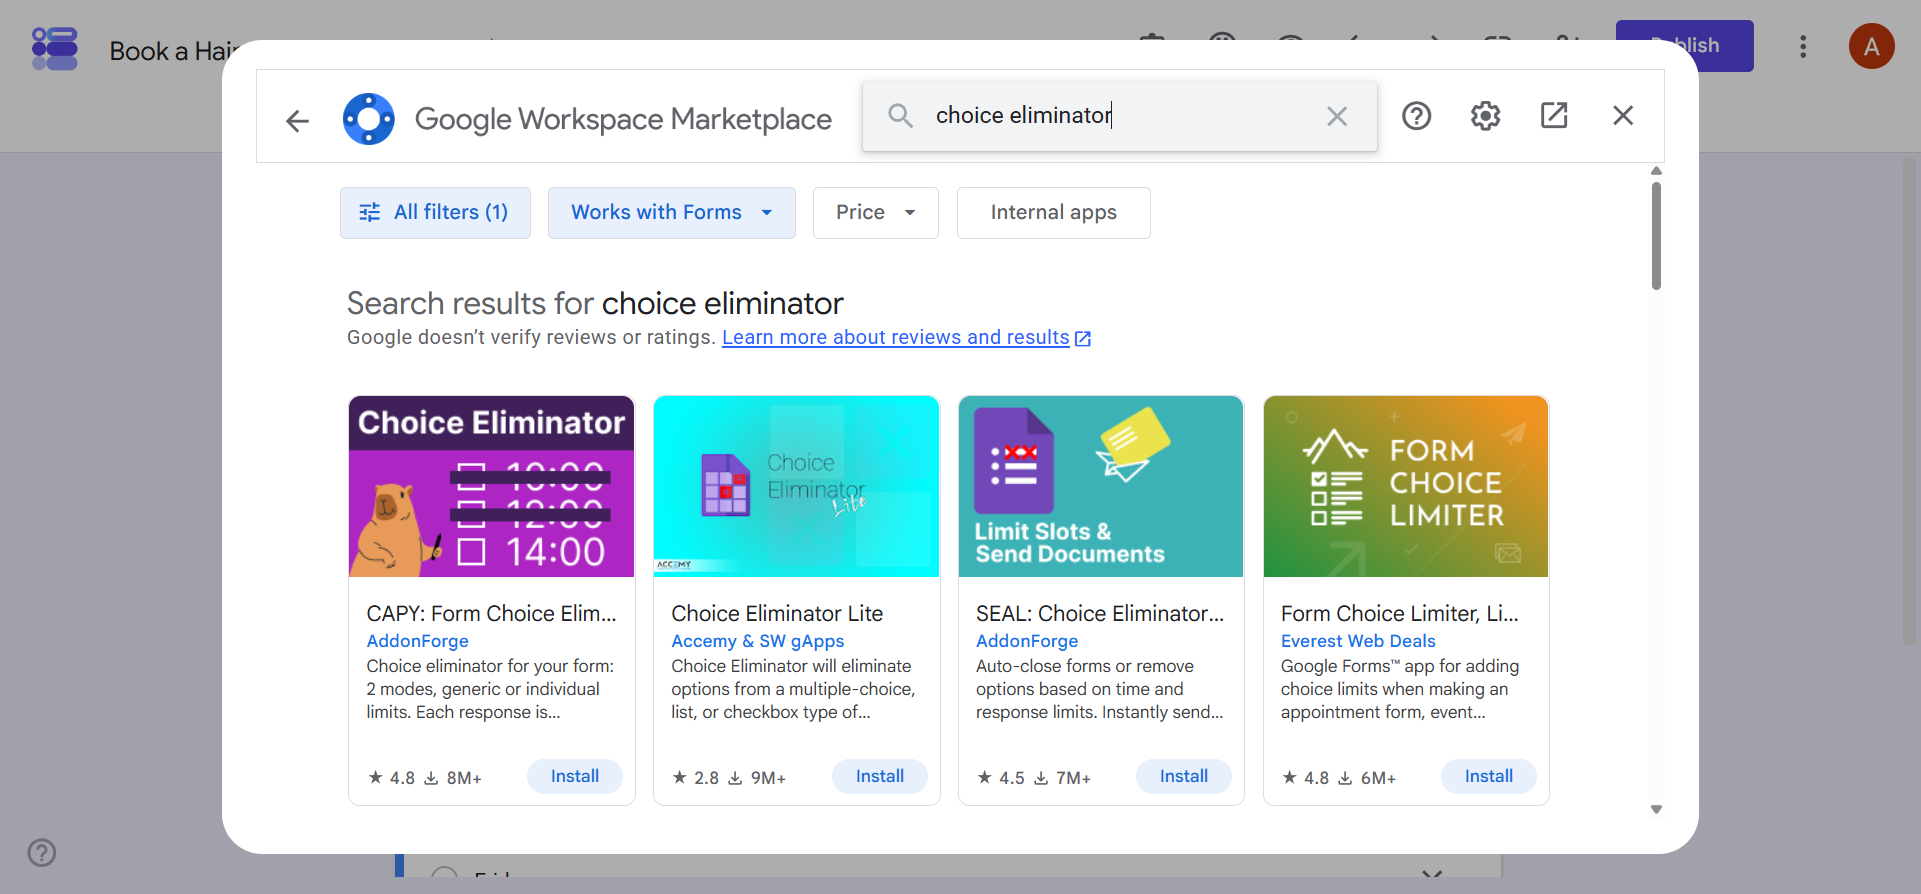Install Choice Eliminator Lite
This screenshot has height=894, width=1921.
pyautogui.click(x=880, y=777)
